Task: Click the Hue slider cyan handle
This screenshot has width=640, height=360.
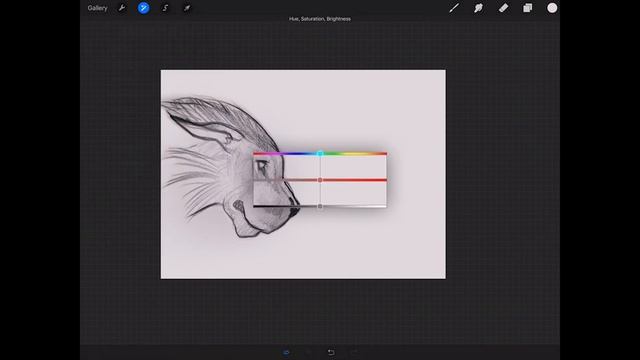Action: pyautogui.click(x=320, y=153)
